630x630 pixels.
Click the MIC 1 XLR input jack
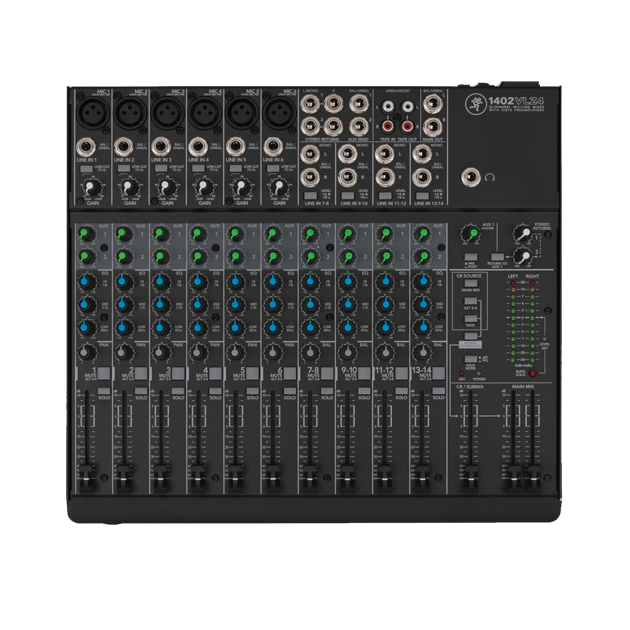94,113
